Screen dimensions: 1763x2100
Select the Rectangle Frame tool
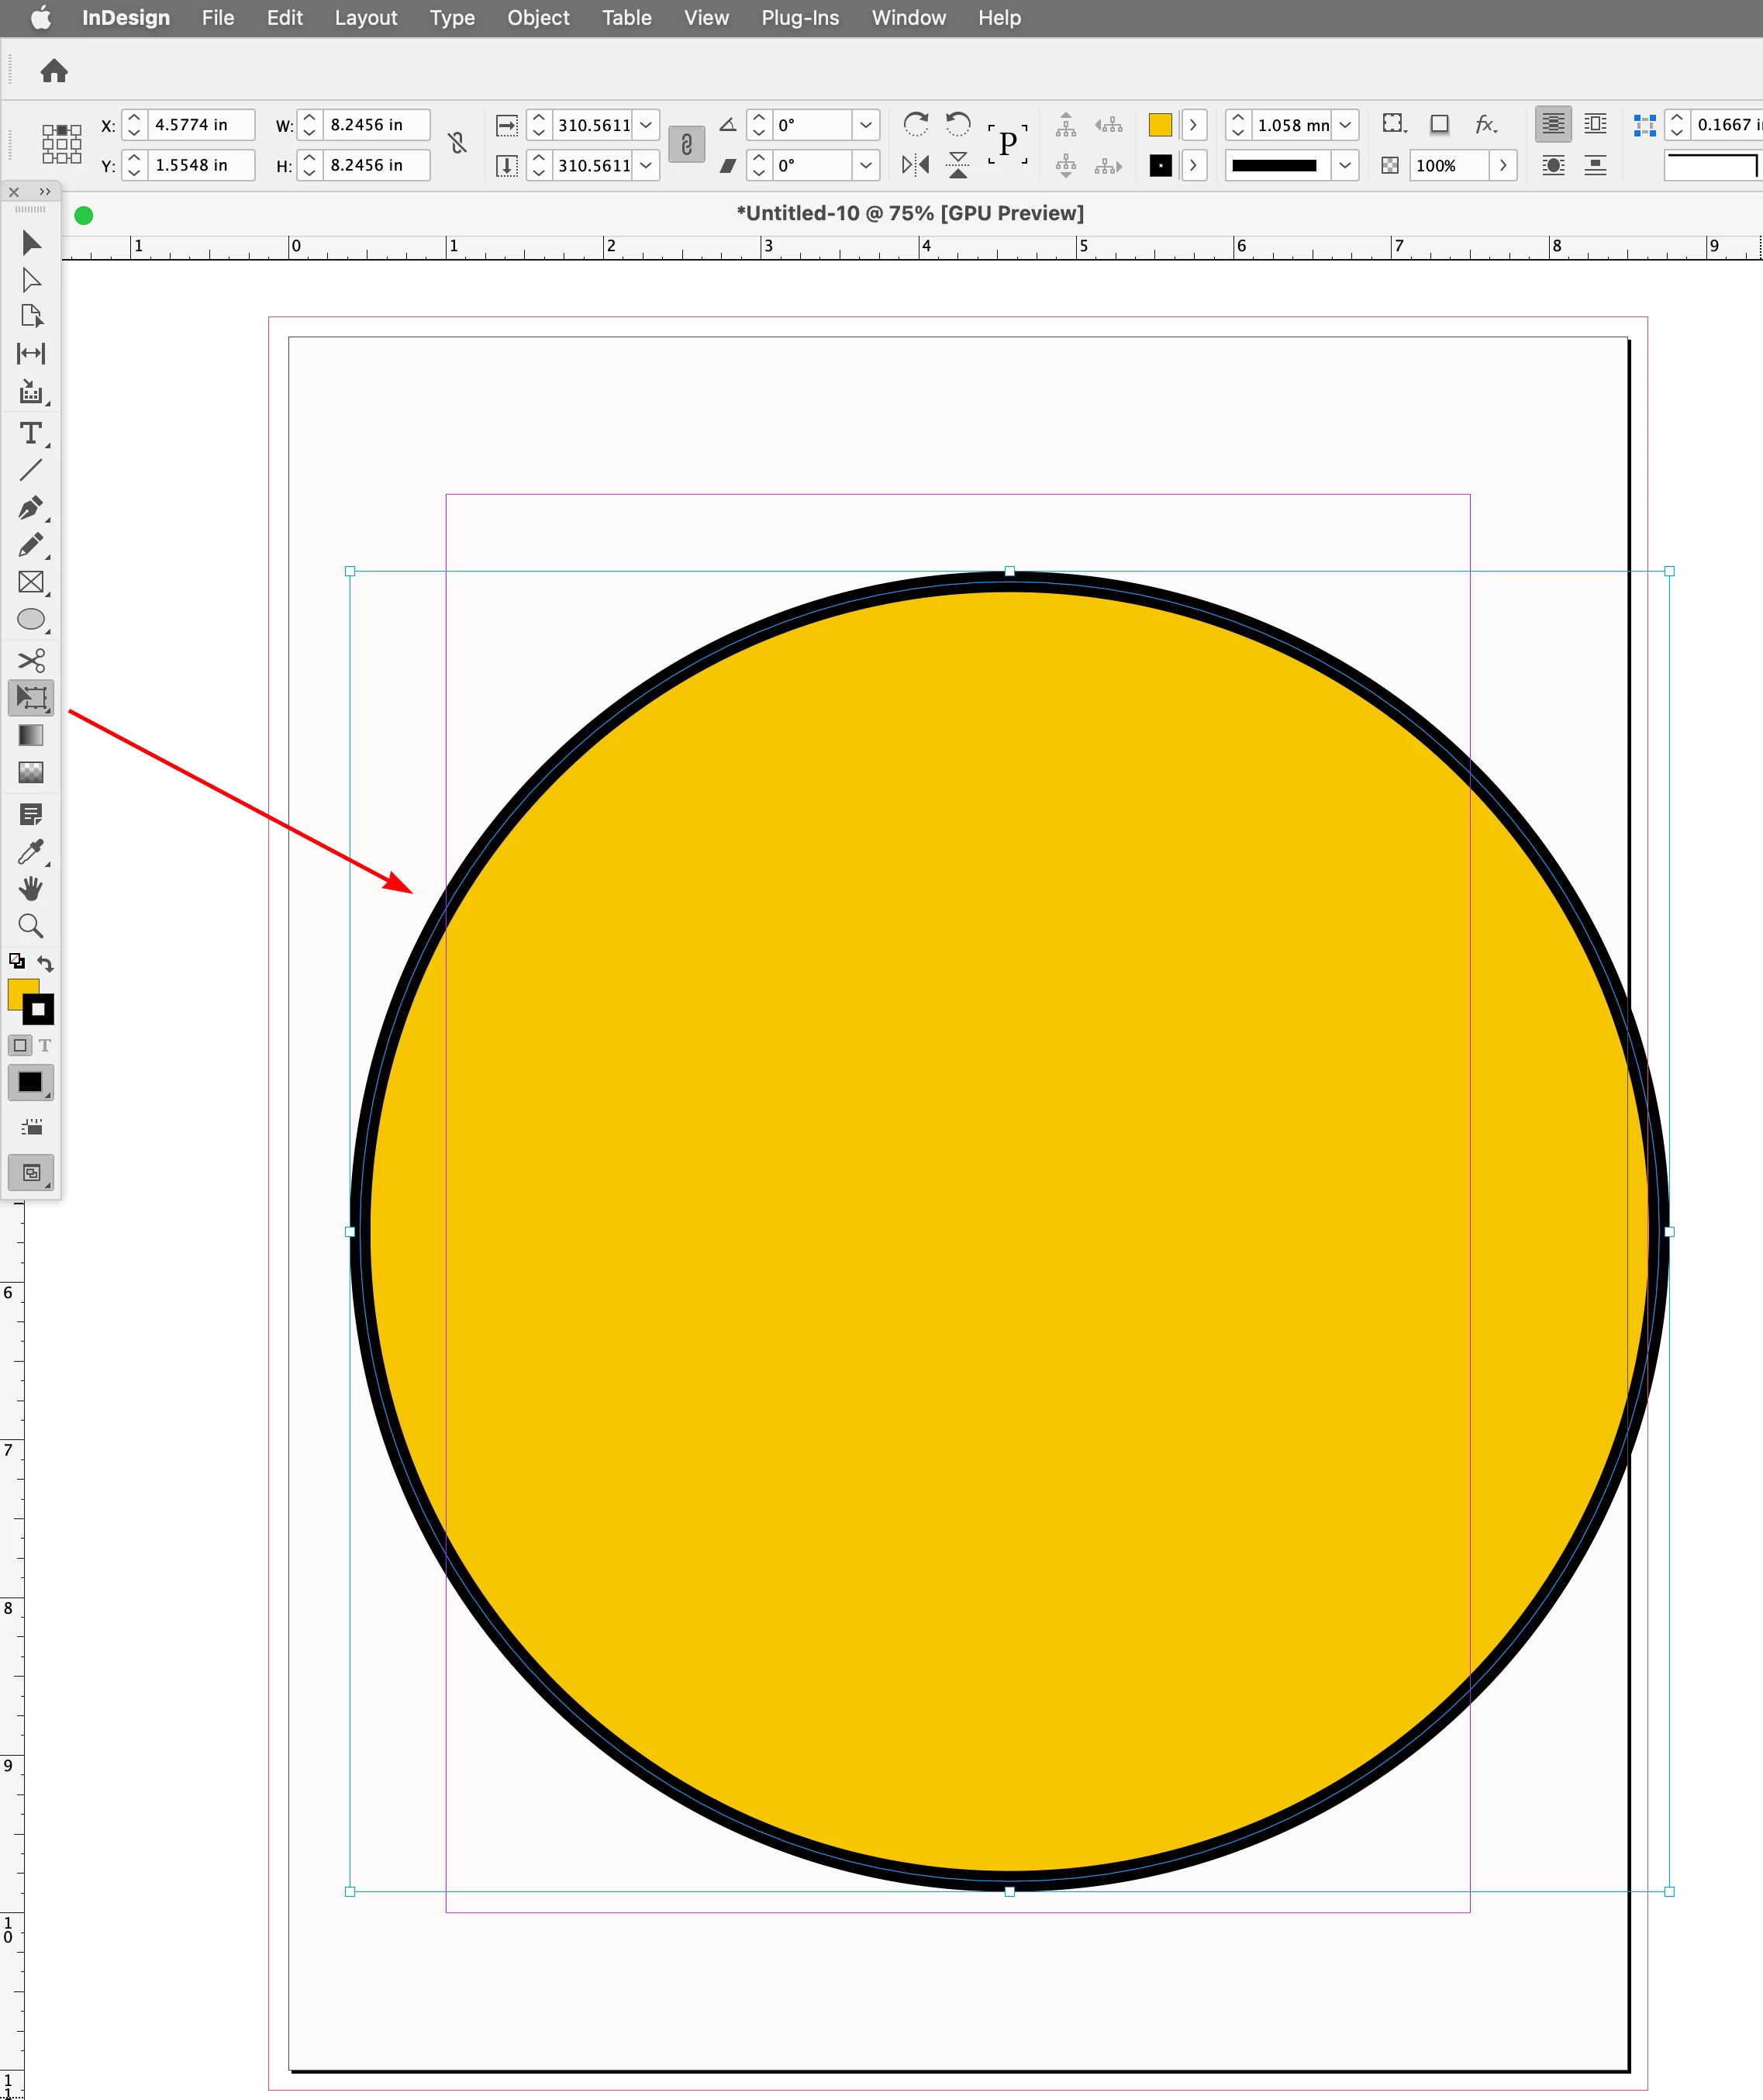(30, 583)
